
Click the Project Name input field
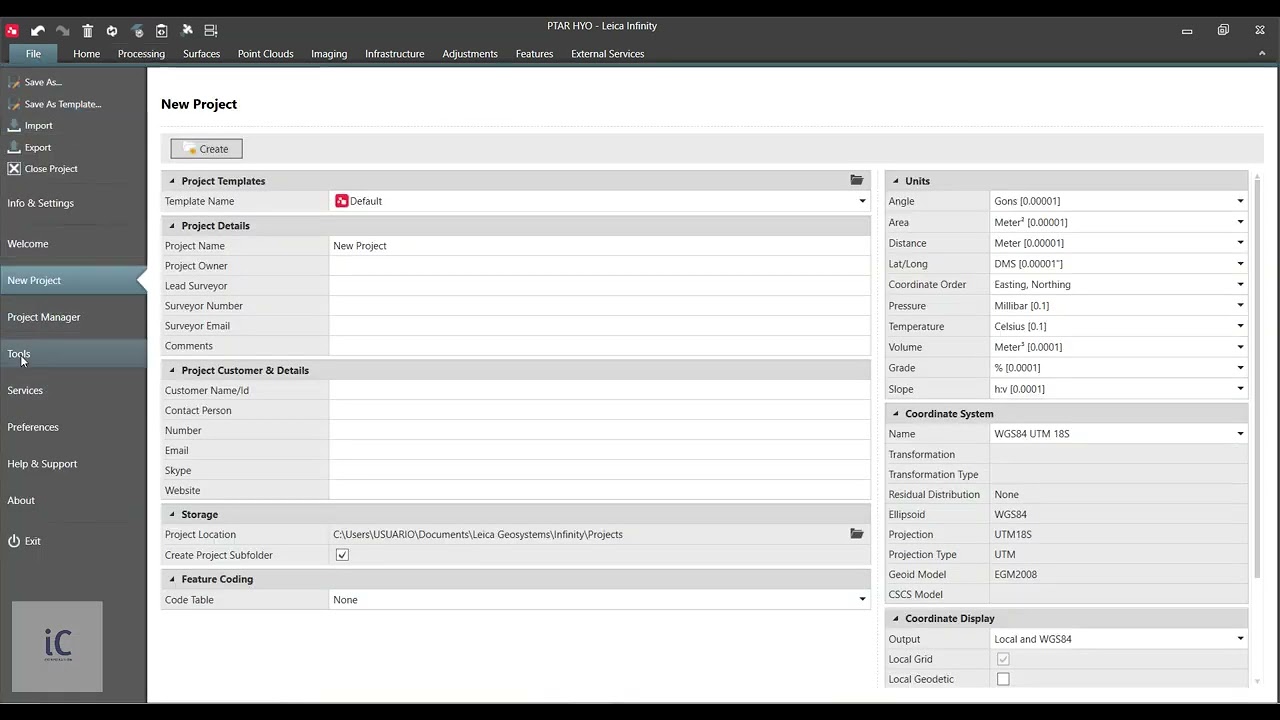click(600, 246)
